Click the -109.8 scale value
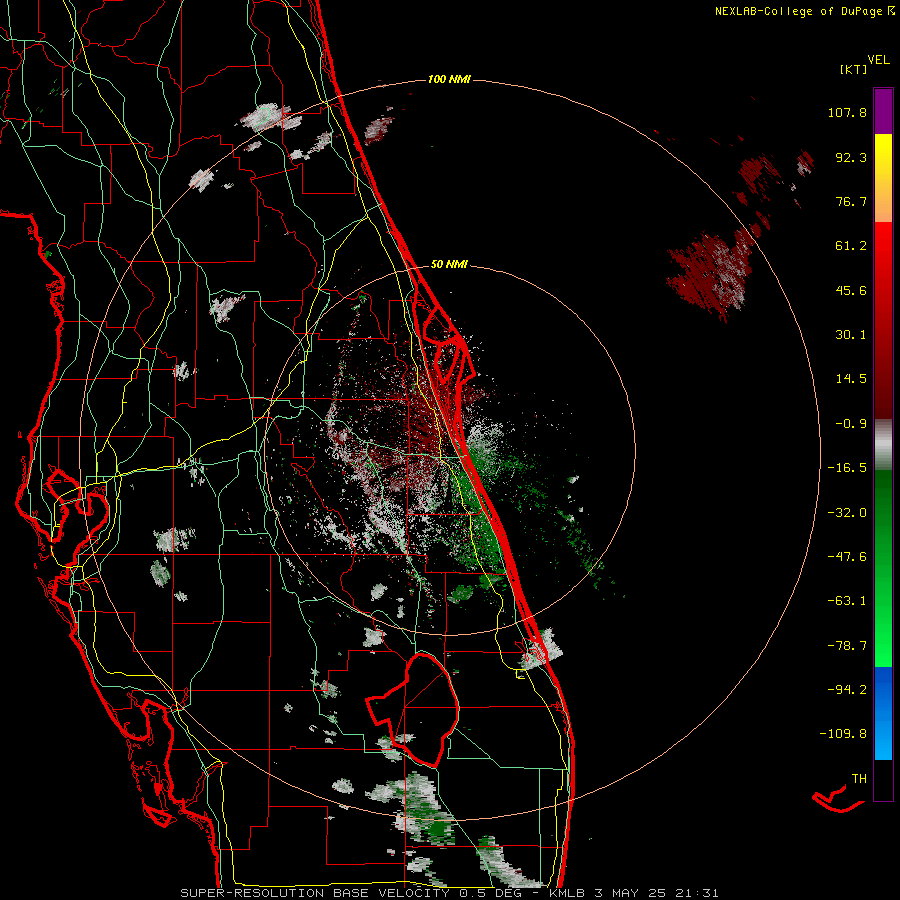Image resolution: width=900 pixels, height=900 pixels. pyautogui.click(x=843, y=734)
